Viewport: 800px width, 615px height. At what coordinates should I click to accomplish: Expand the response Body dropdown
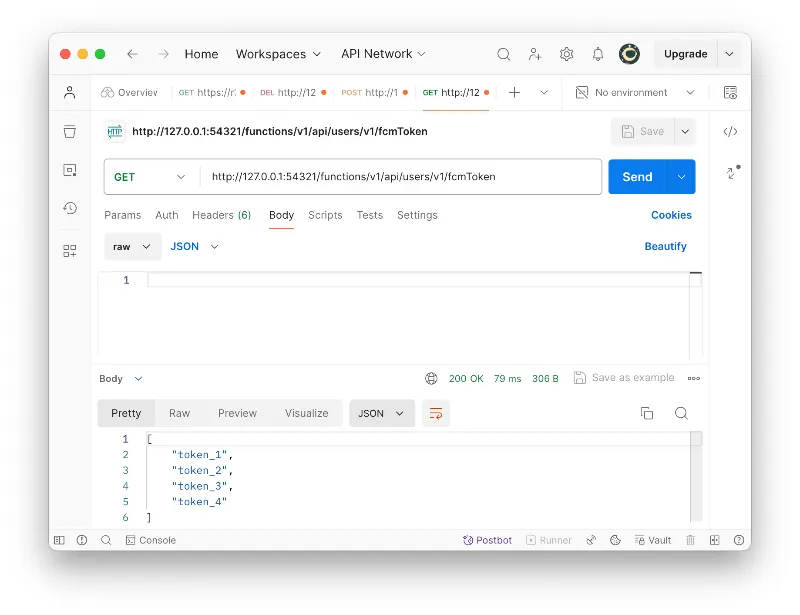121,379
